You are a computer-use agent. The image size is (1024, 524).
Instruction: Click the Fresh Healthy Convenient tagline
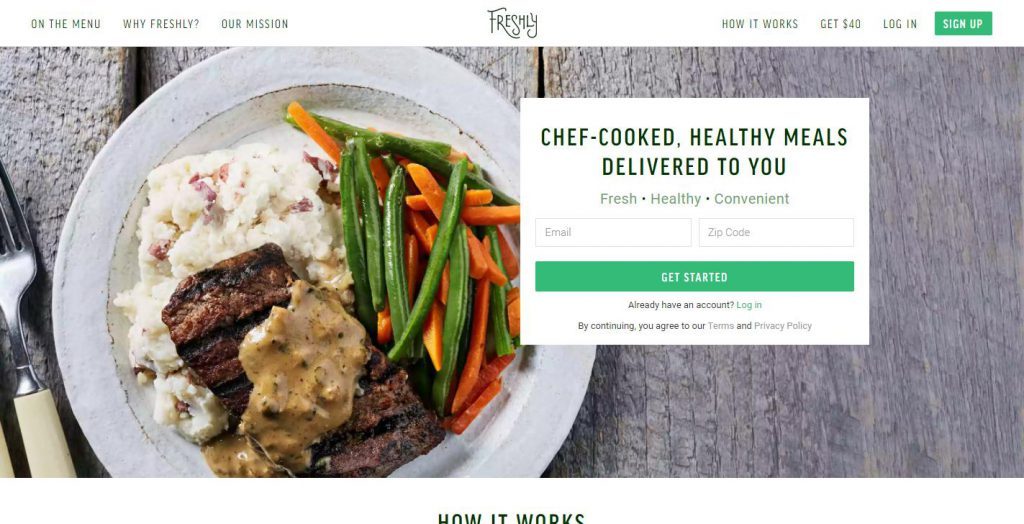coord(694,199)
